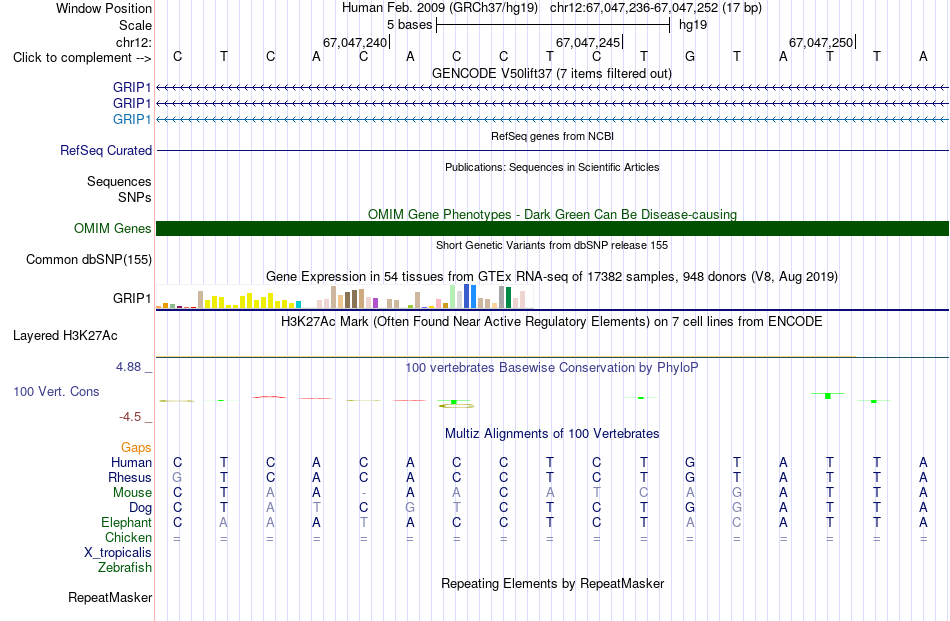This screenshot has width=950, height=621.
Task: Click the RepeatMasker track label
Action: point(110,598)
